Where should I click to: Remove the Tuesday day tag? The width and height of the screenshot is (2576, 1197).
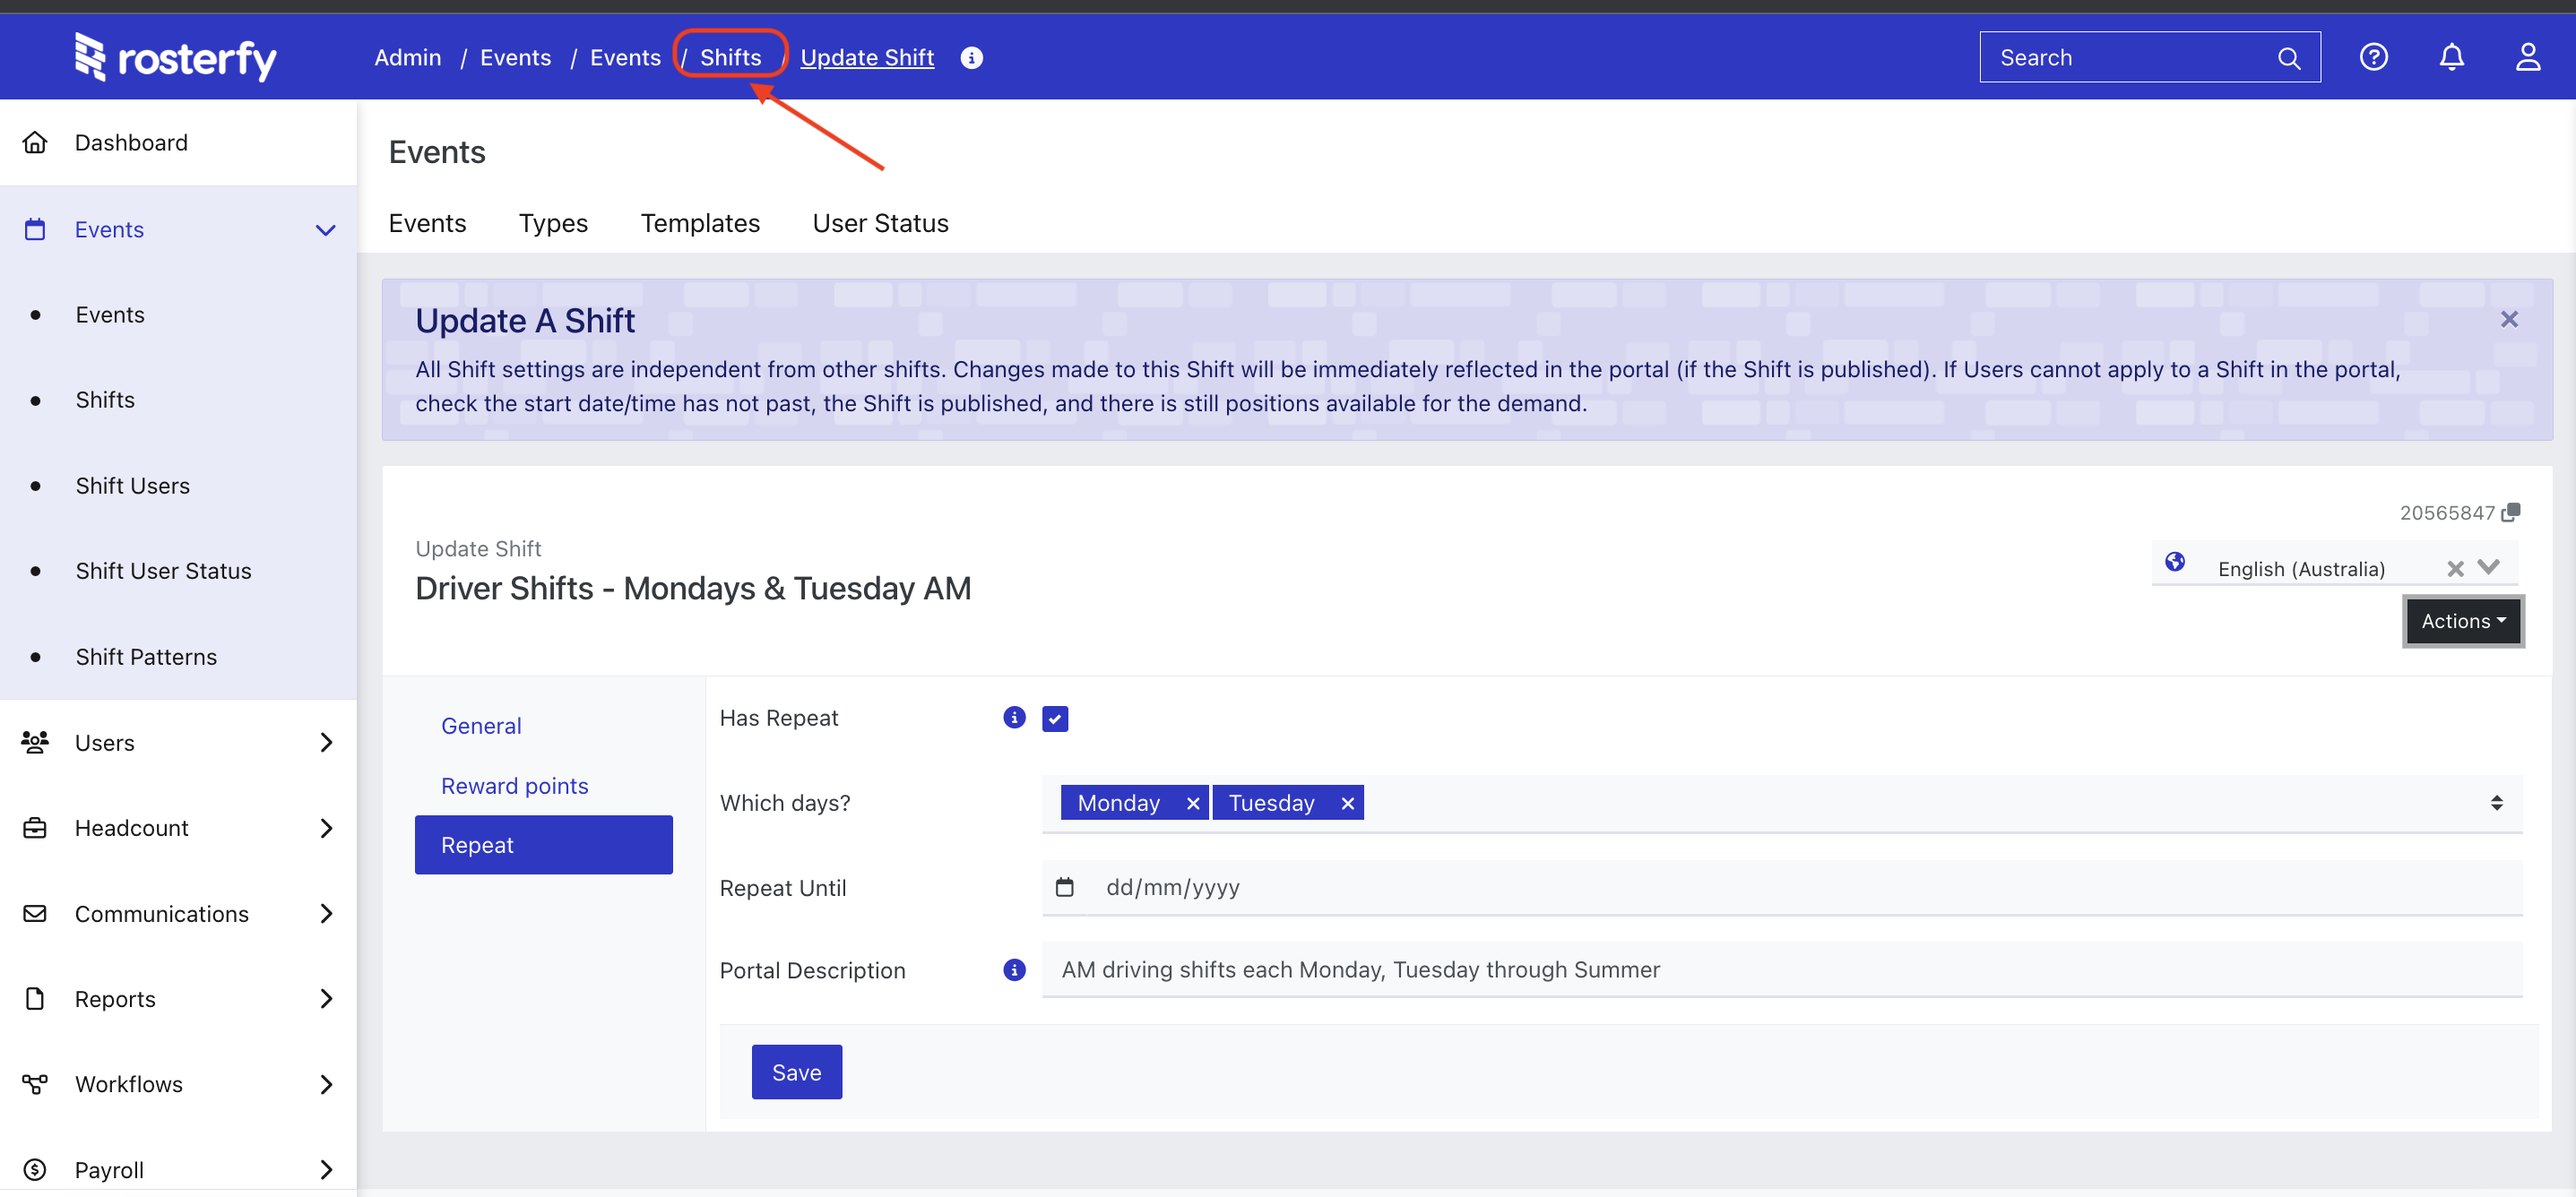pyautogui.click(x=1347, y=803)
